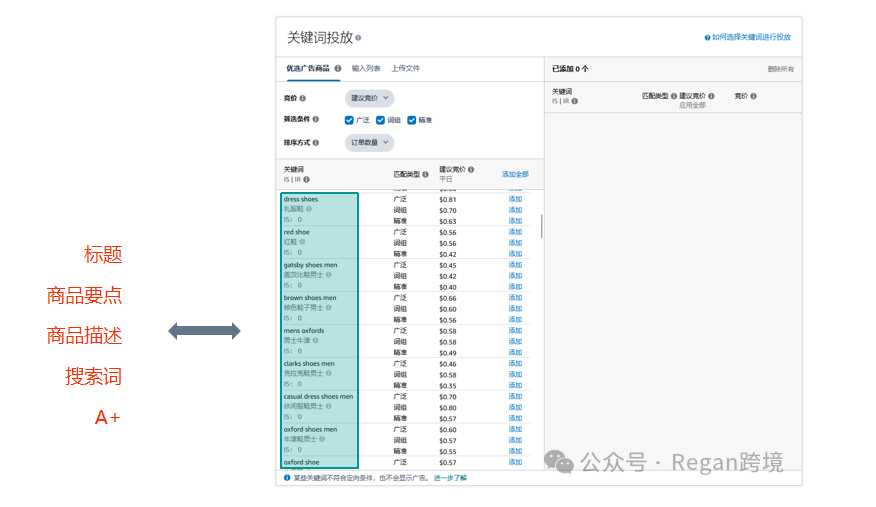Screen dimensions: 876x507
Task: Open the 建议竞价 bid dropdown
Action: coord(370,98)
